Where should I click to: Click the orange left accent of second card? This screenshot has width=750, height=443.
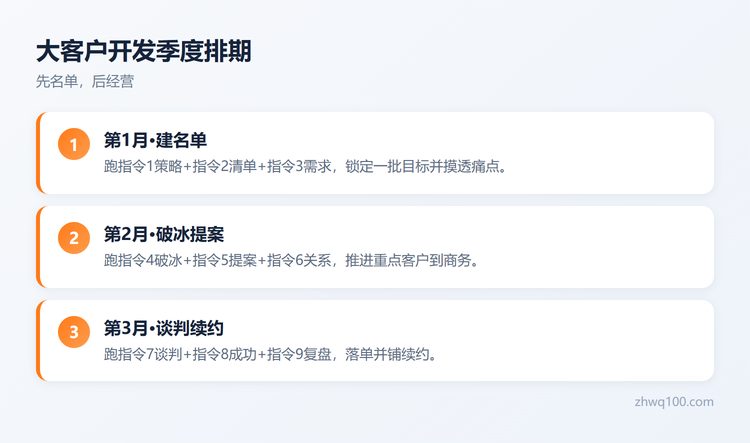point(38,247)
